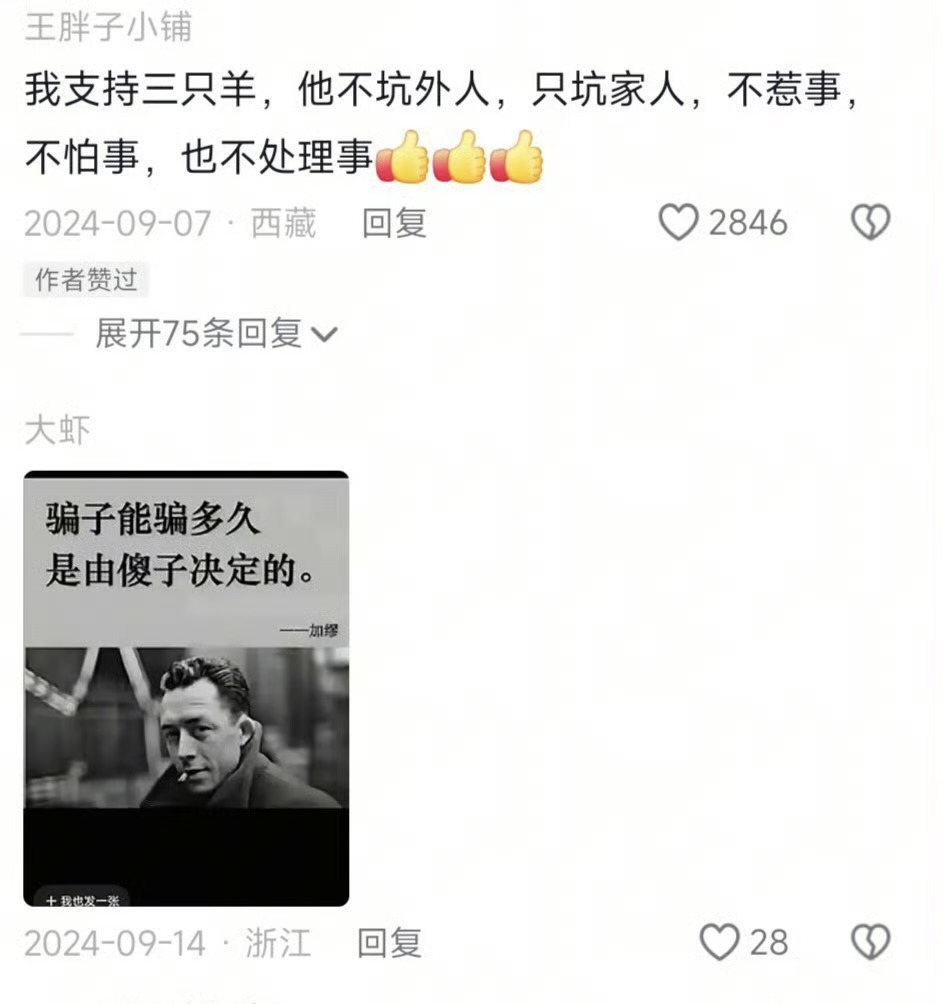Tap broken heart on 大虾's comment
The width and height of the screenshot is (942, 1004).
click(870, 942)
